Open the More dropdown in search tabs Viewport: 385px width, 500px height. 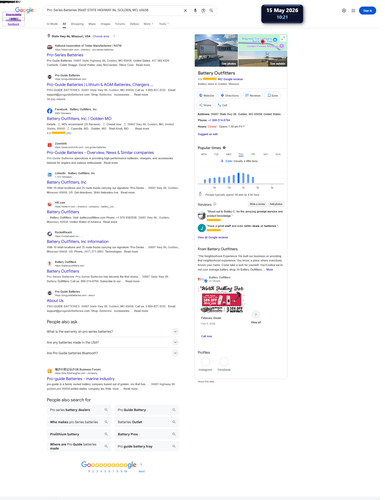[148, 24]
